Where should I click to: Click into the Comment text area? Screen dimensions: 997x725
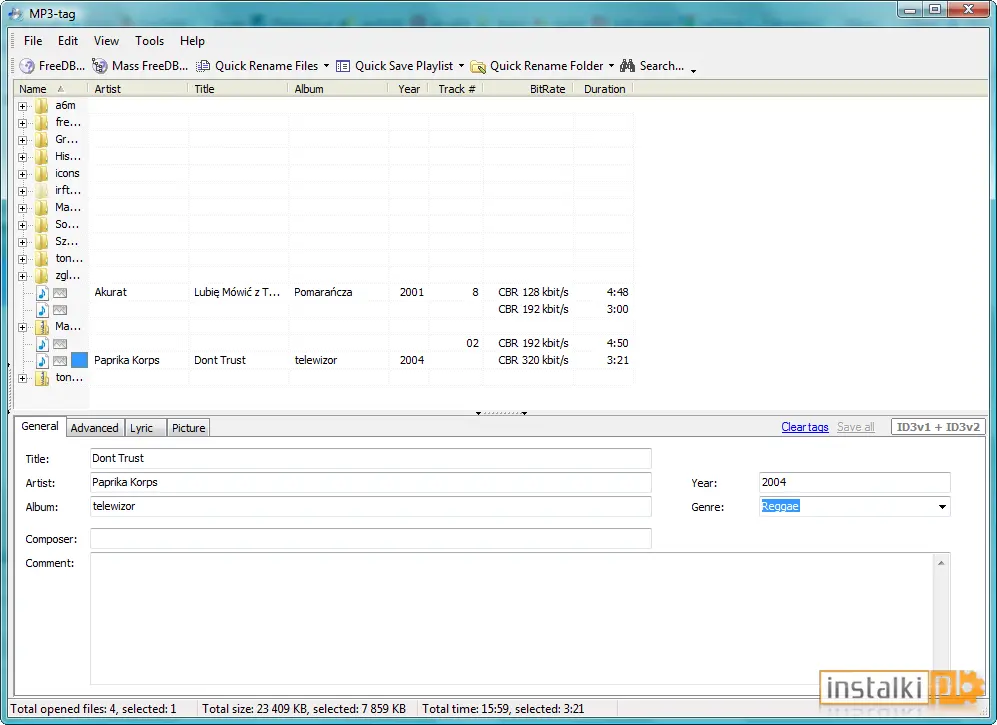(x=512, y=619)
